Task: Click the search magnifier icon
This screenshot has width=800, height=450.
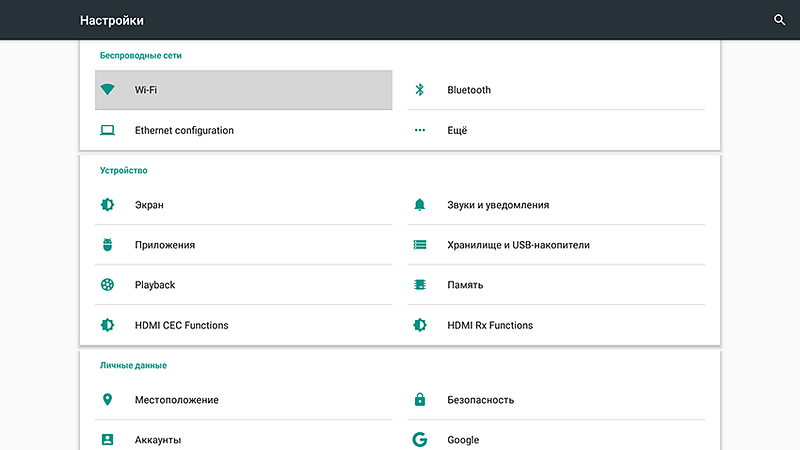Action: tap(780, 20)
